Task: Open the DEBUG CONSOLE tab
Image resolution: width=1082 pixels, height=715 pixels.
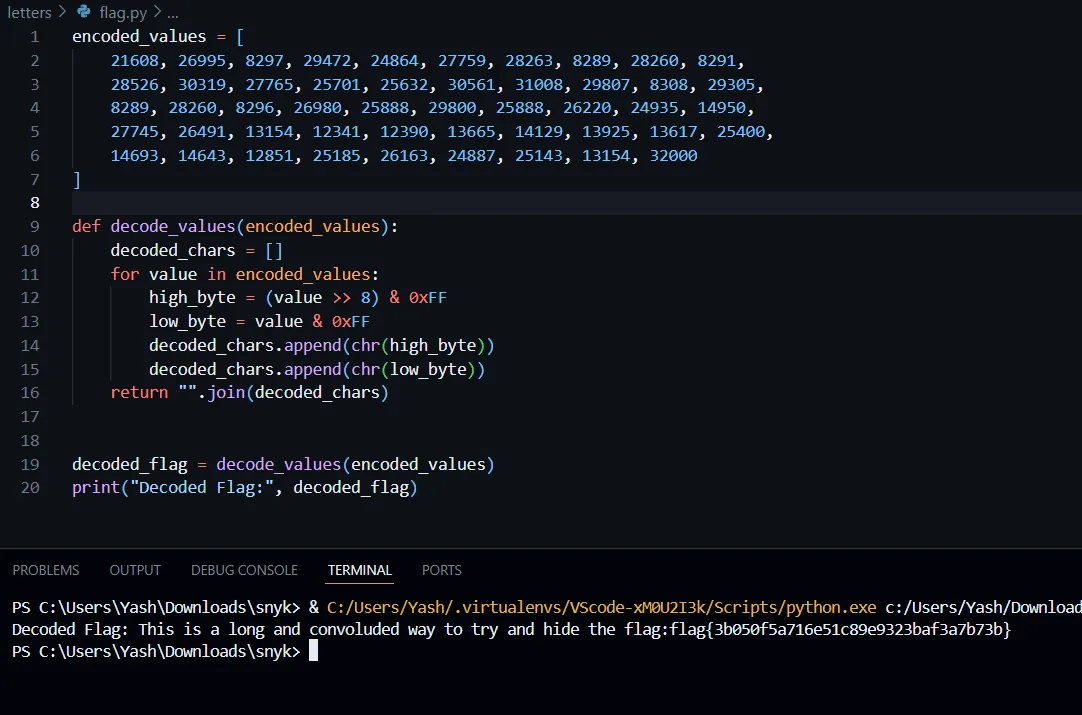Action: click(244, 570)
